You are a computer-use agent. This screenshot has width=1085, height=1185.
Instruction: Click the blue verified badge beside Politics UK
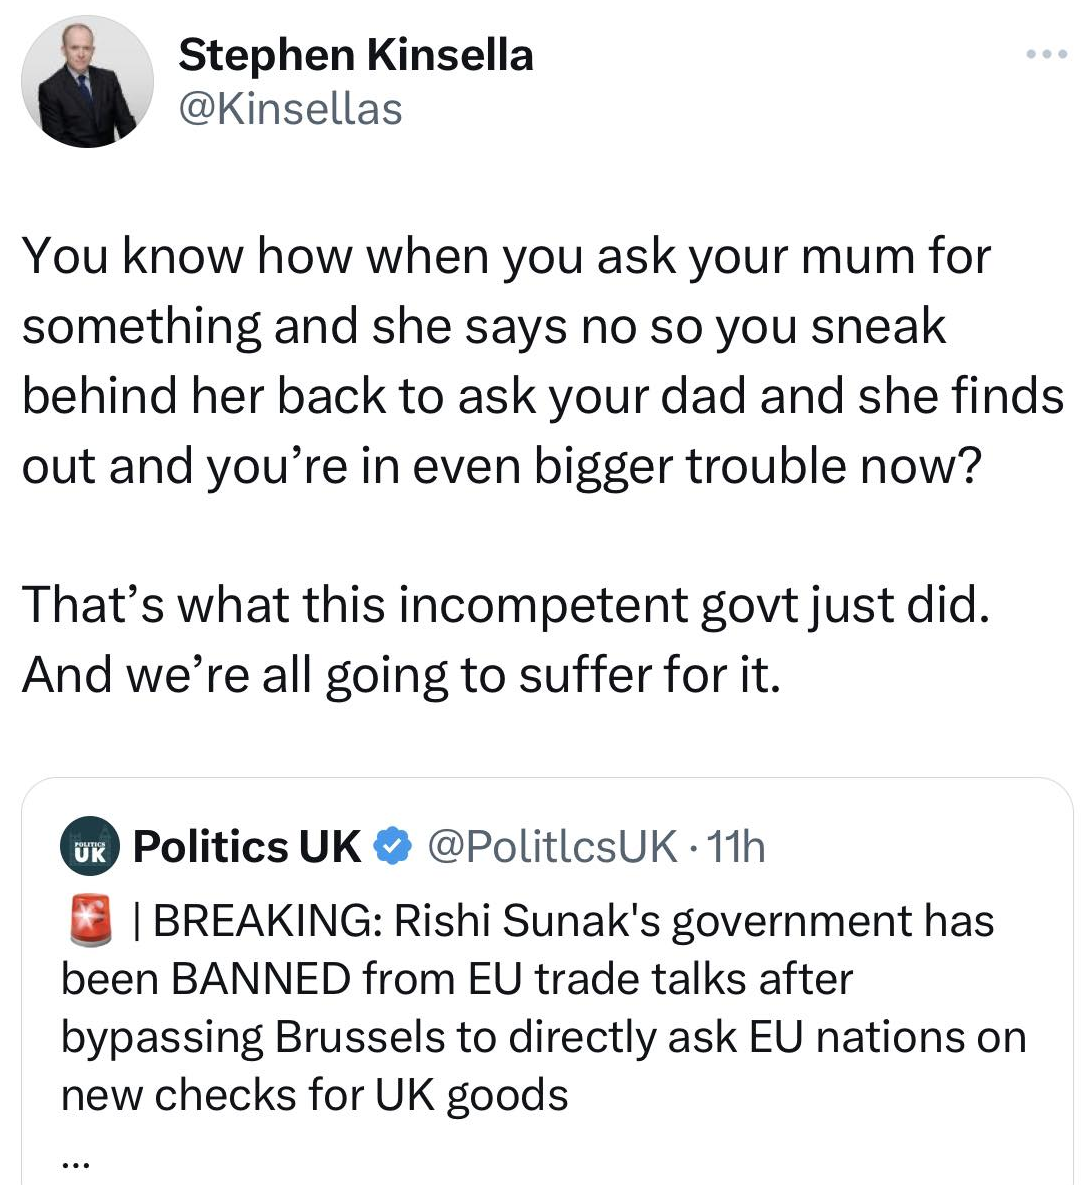393,847
